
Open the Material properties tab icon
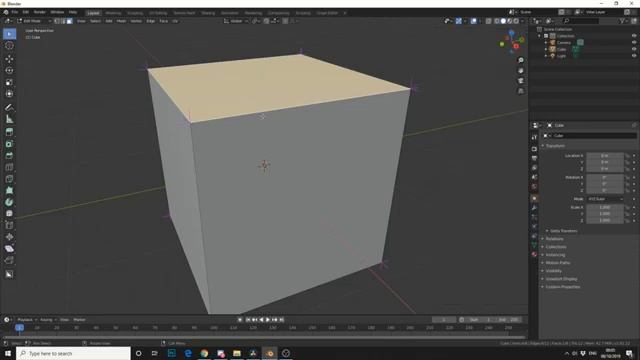point(534,254)
